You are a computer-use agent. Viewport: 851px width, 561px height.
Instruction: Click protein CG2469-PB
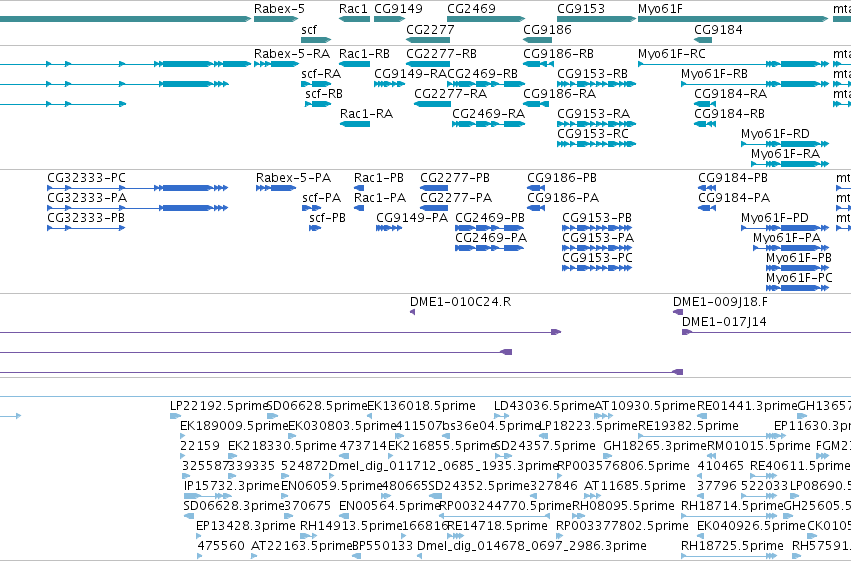click(x=490, y=218)
